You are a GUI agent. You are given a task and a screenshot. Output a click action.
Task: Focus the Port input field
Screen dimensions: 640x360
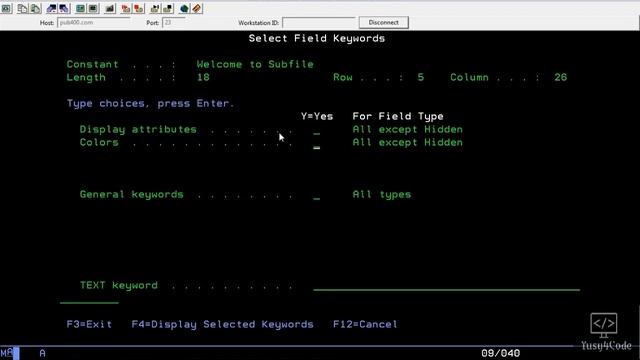[x=173, y=22]
